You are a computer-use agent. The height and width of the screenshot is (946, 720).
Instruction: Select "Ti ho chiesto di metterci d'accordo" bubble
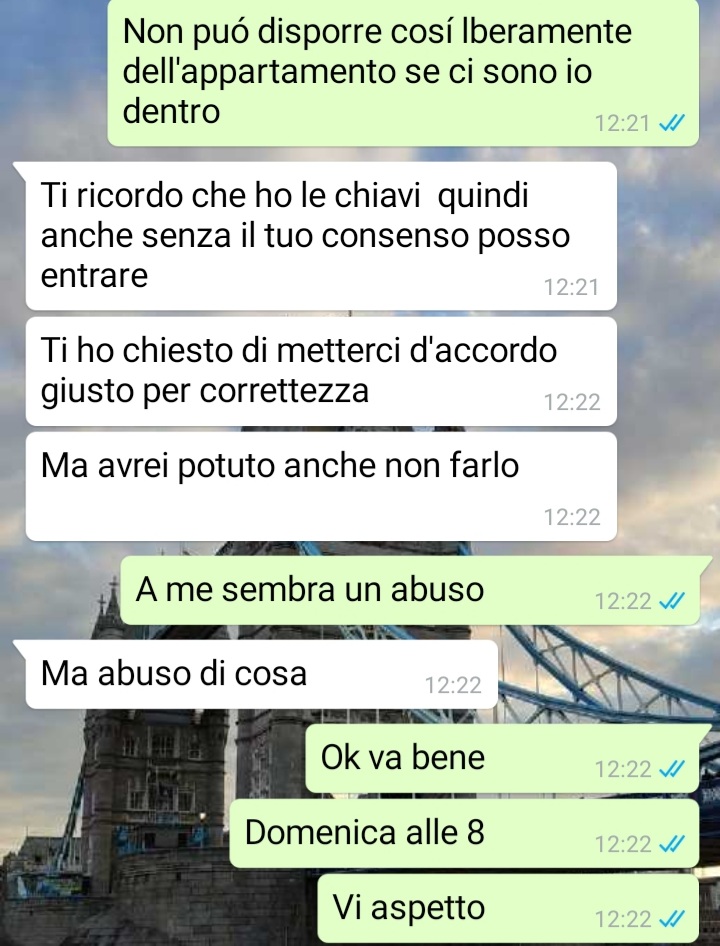point(321,372)
